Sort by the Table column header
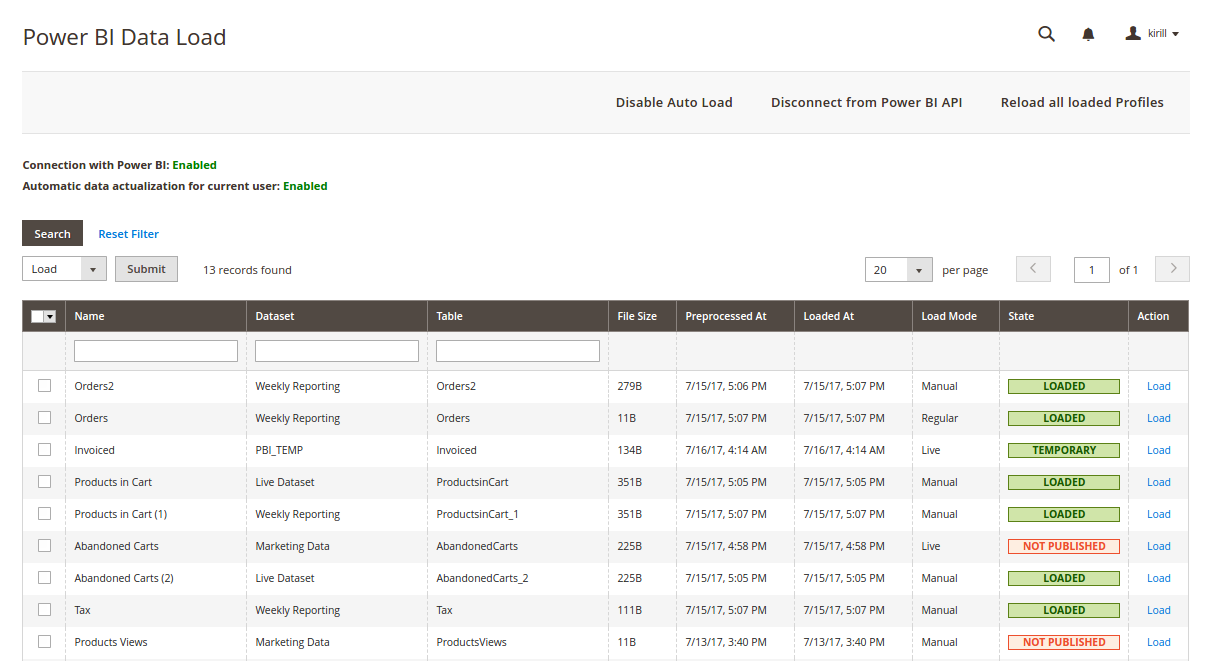This screenshot has height=661, width=1207. tap(518, 316)
